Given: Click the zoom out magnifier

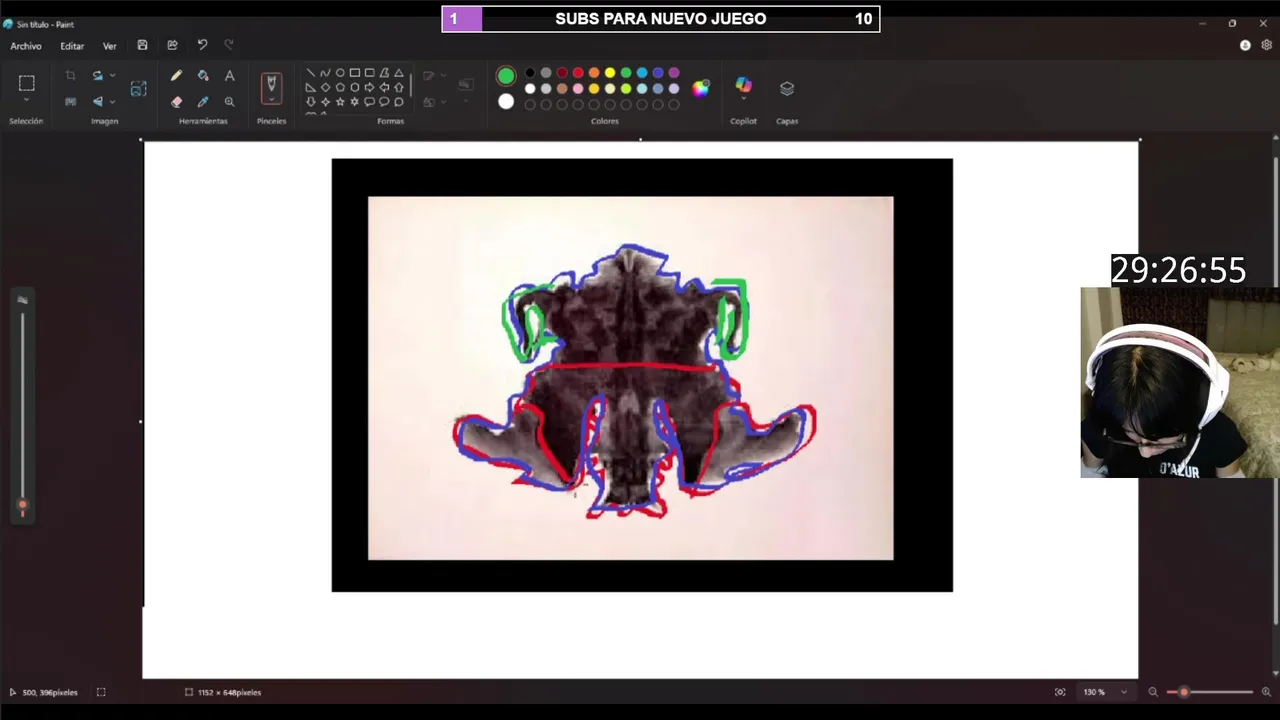Looking at the screenshot, I should [x=1153, y=692].
